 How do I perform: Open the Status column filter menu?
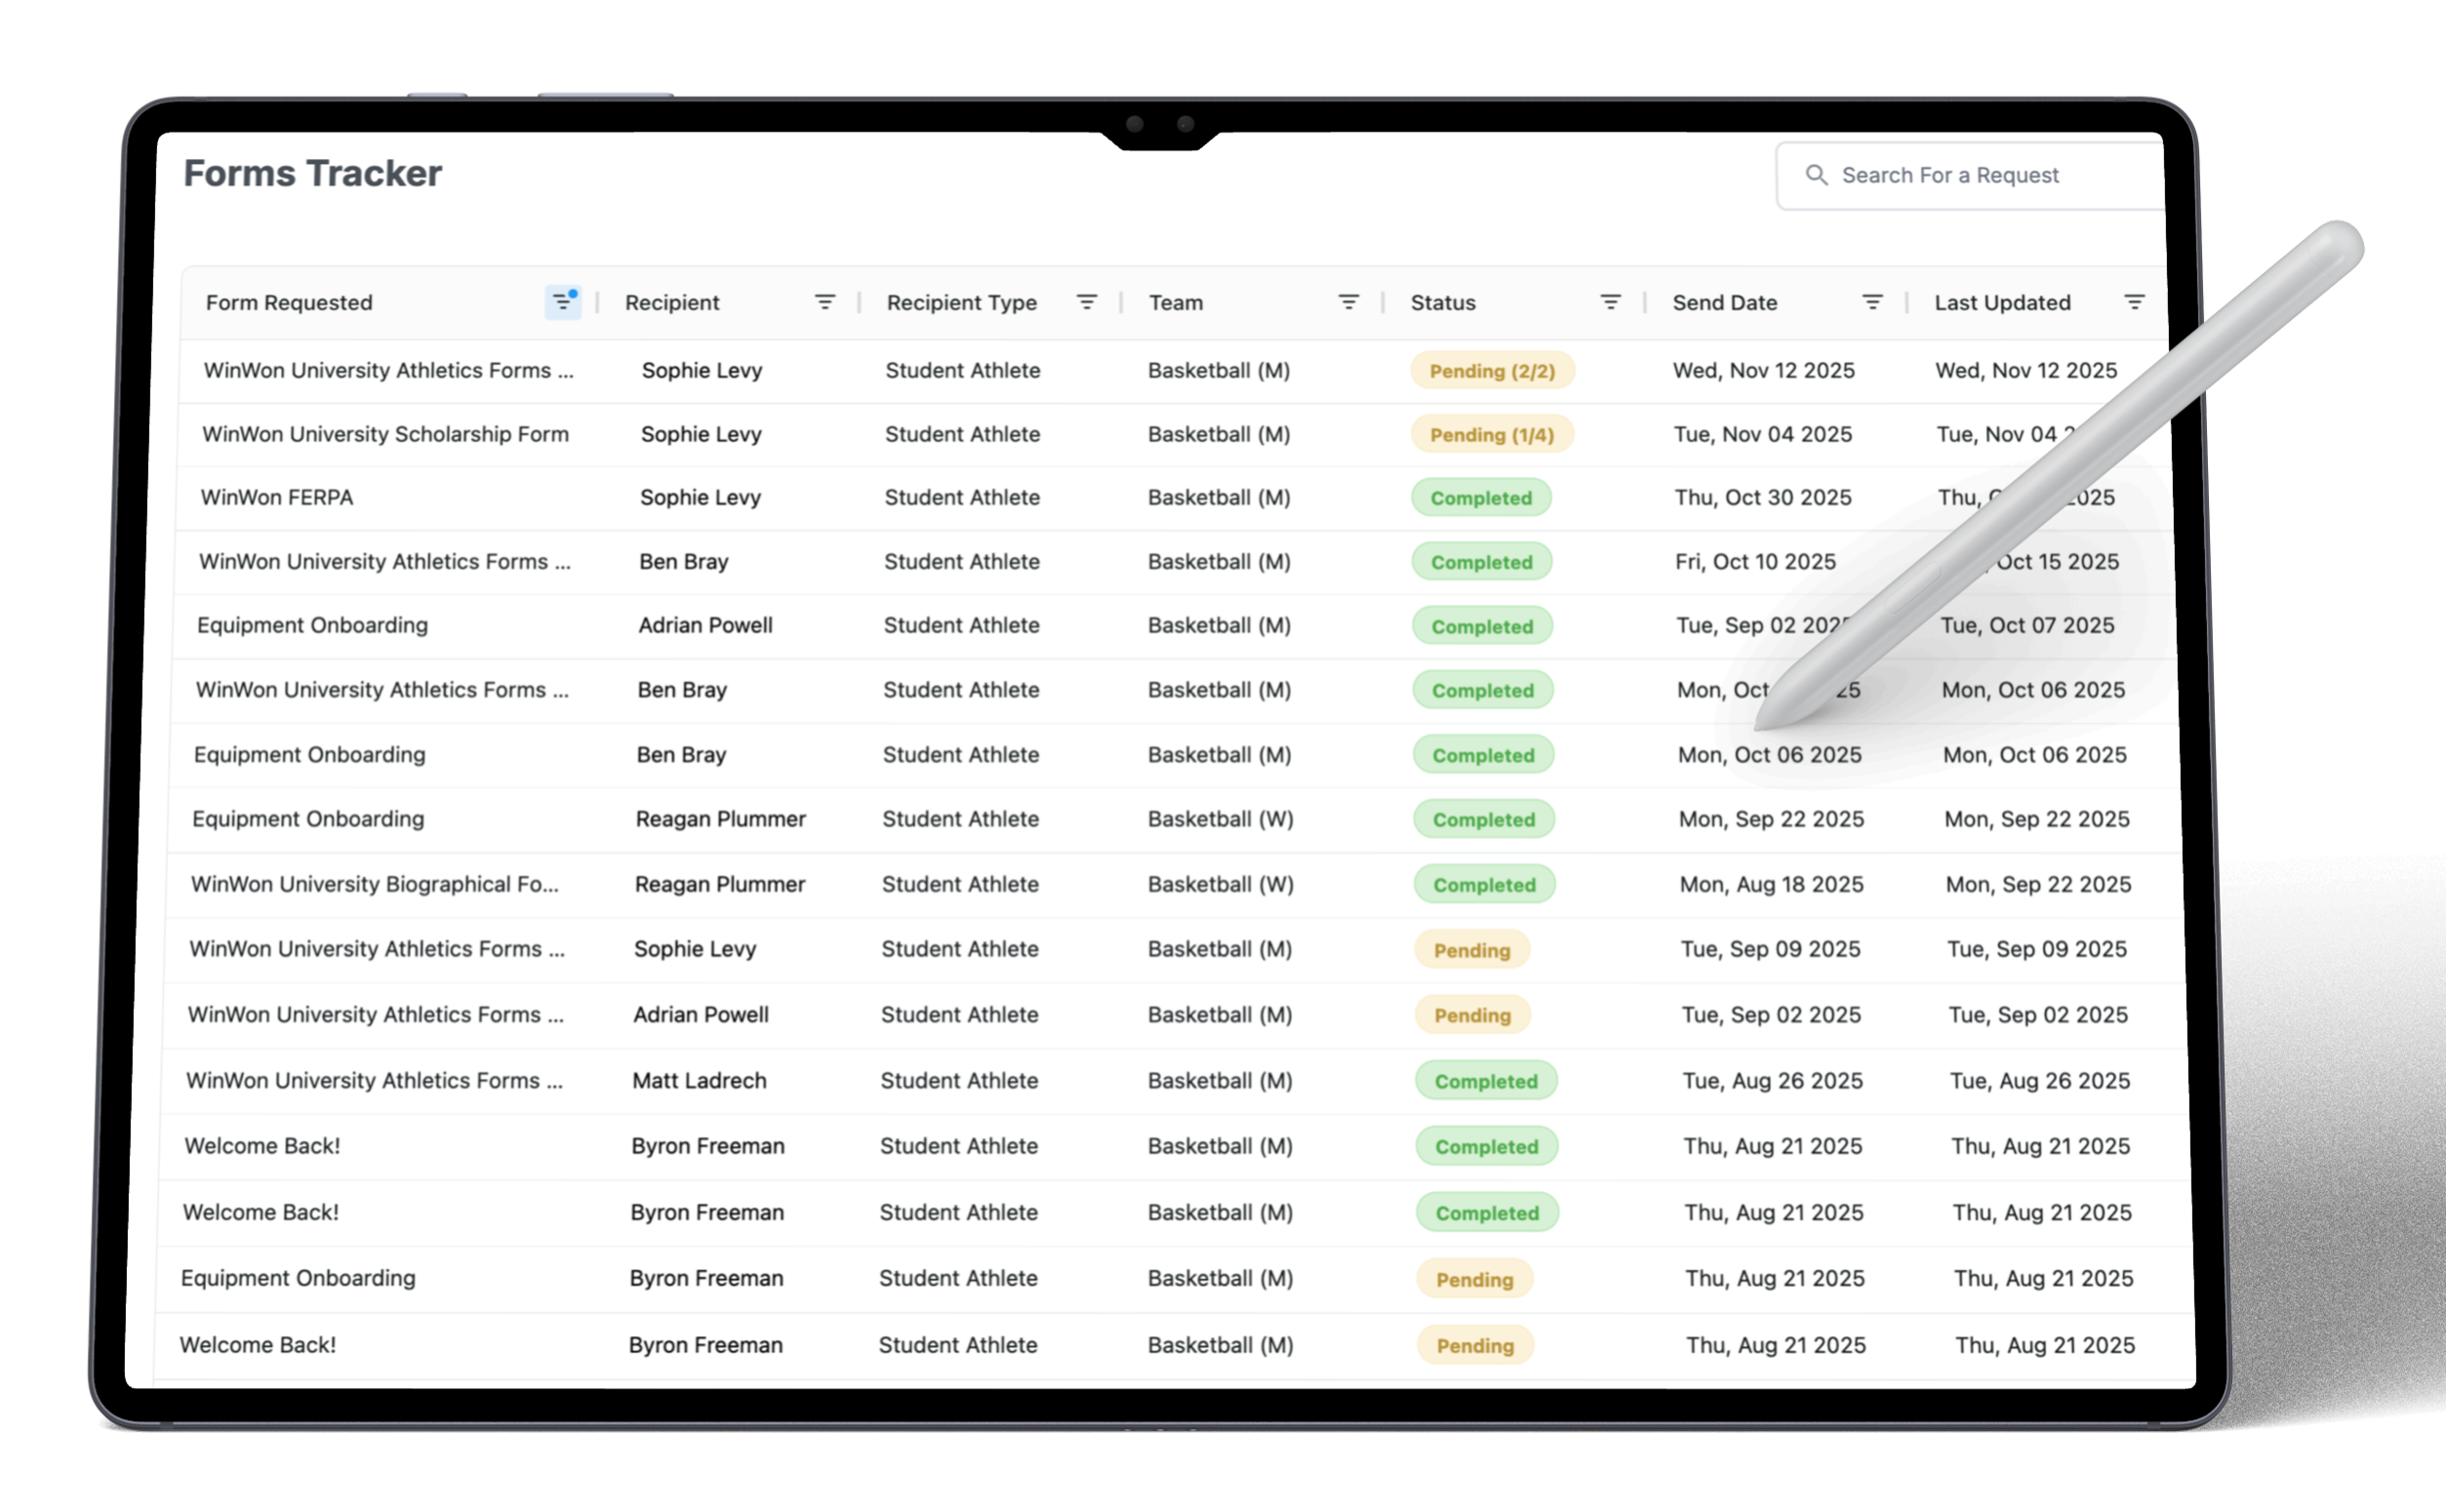[1611, 302]
